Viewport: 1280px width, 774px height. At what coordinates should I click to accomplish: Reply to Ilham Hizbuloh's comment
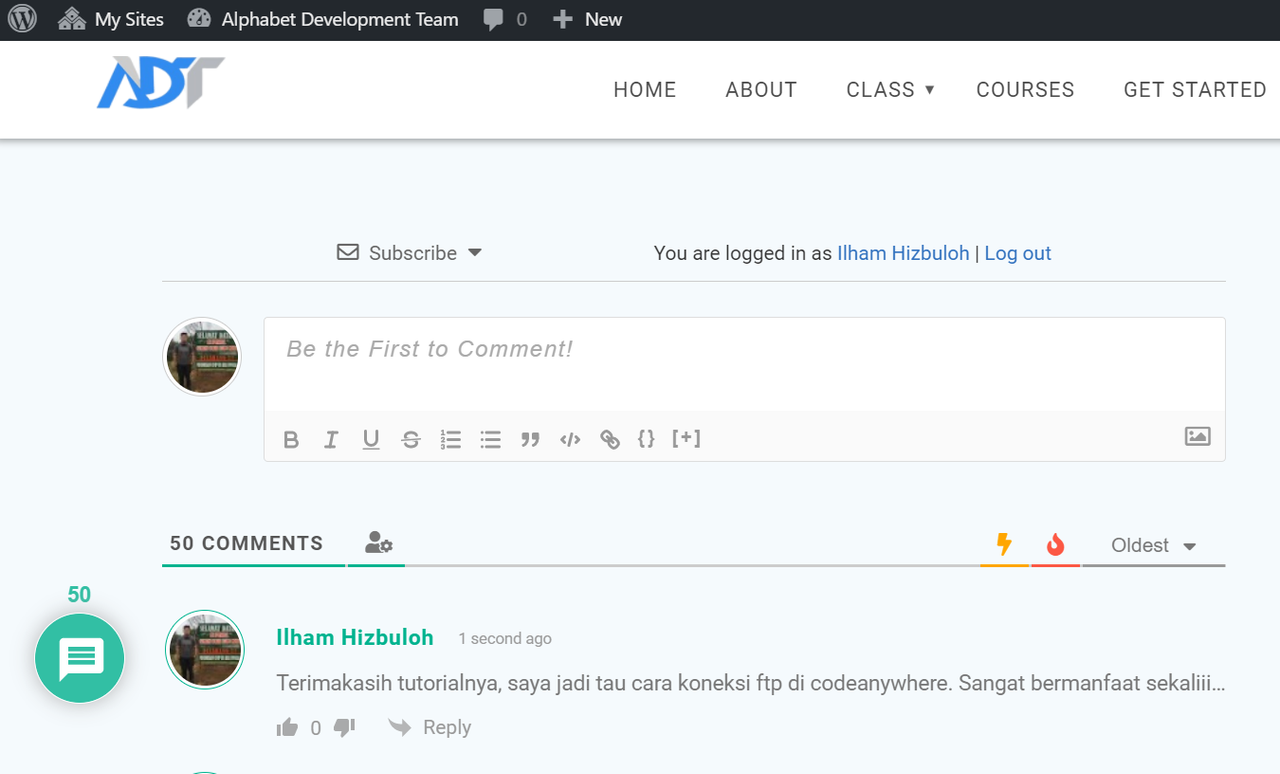tap(430, 727)
